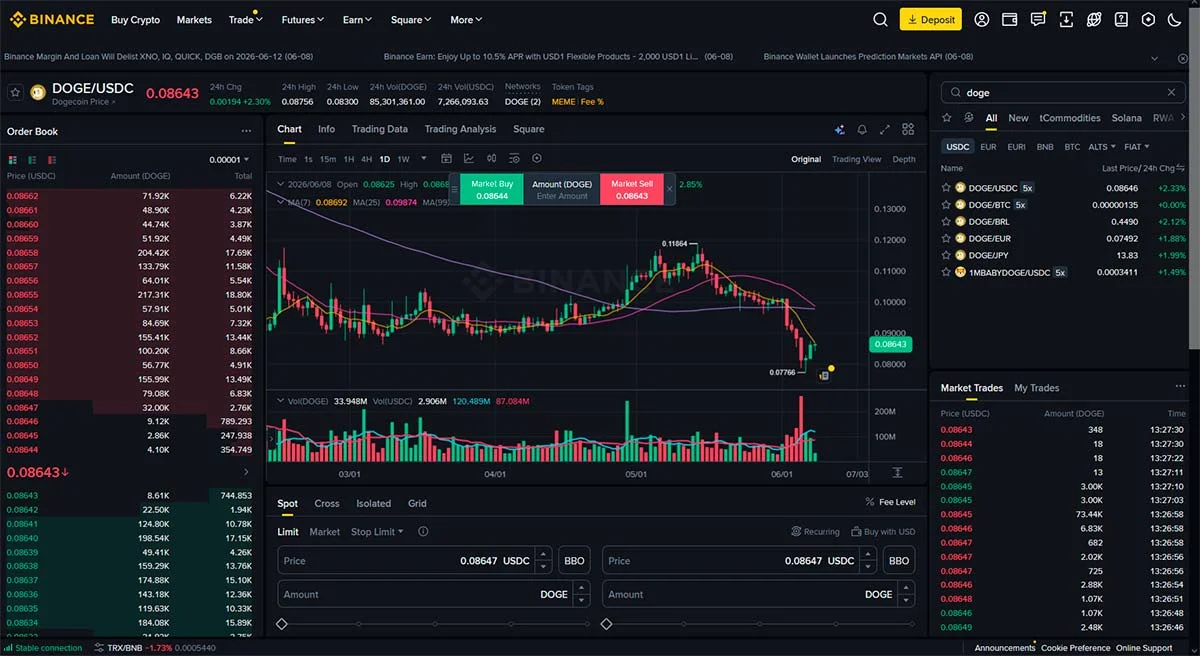Open the chart calendar date icon
Image resolution: width=1200 pixels, height=656 pixels.
coord(446,158)
